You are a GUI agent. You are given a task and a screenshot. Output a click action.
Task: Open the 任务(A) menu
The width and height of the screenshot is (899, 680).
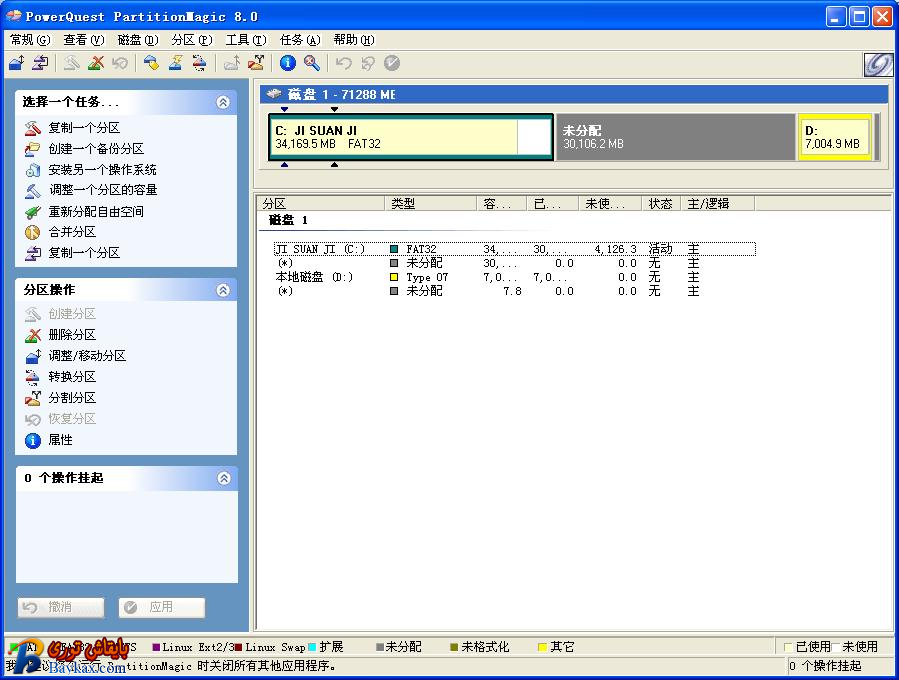click(x=300, y=40)
